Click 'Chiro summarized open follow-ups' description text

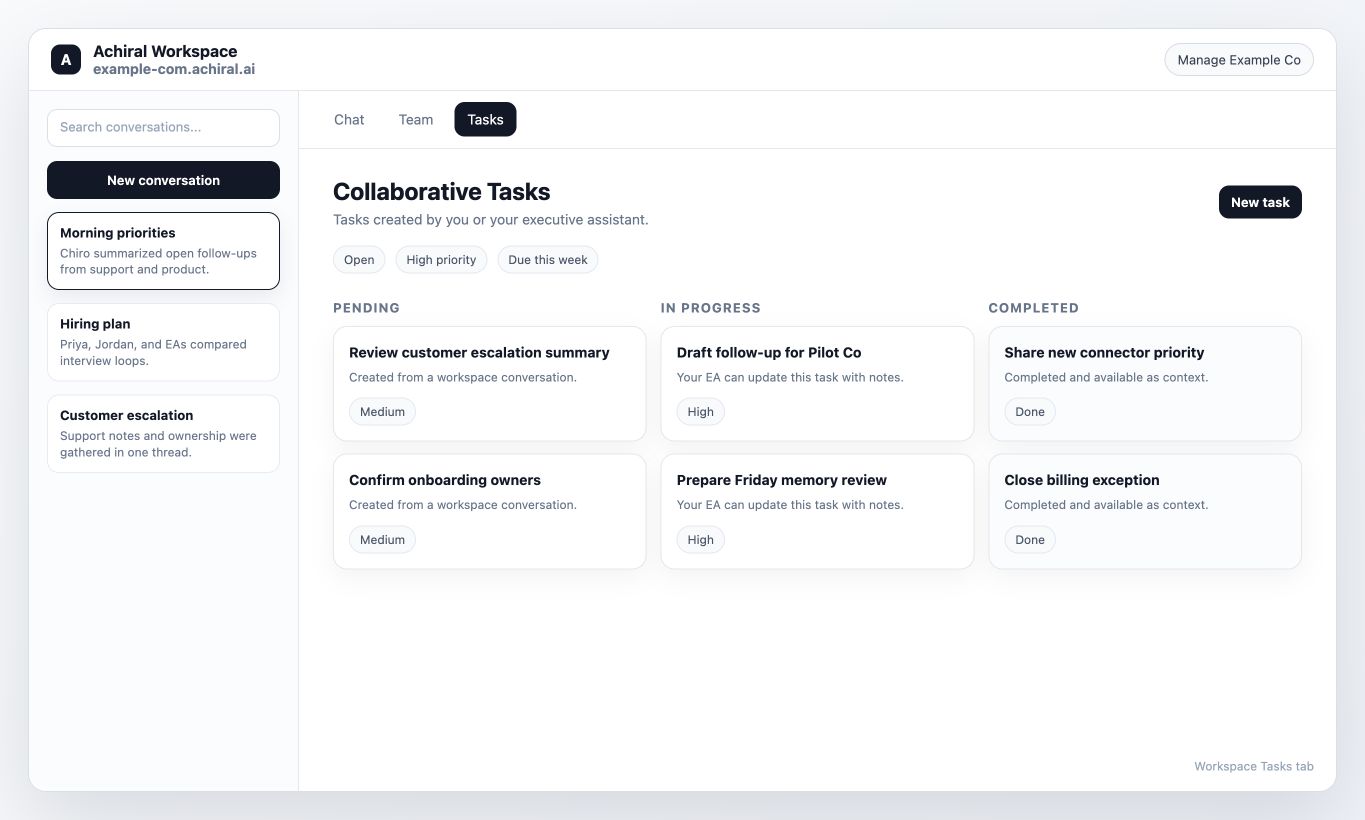[x=158, y=261]
